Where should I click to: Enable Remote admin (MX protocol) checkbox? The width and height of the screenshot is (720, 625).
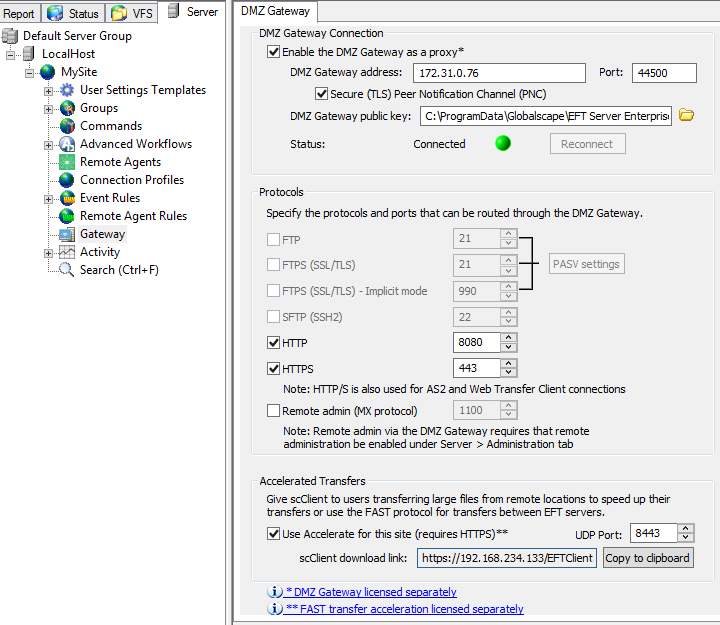(274, 410)
